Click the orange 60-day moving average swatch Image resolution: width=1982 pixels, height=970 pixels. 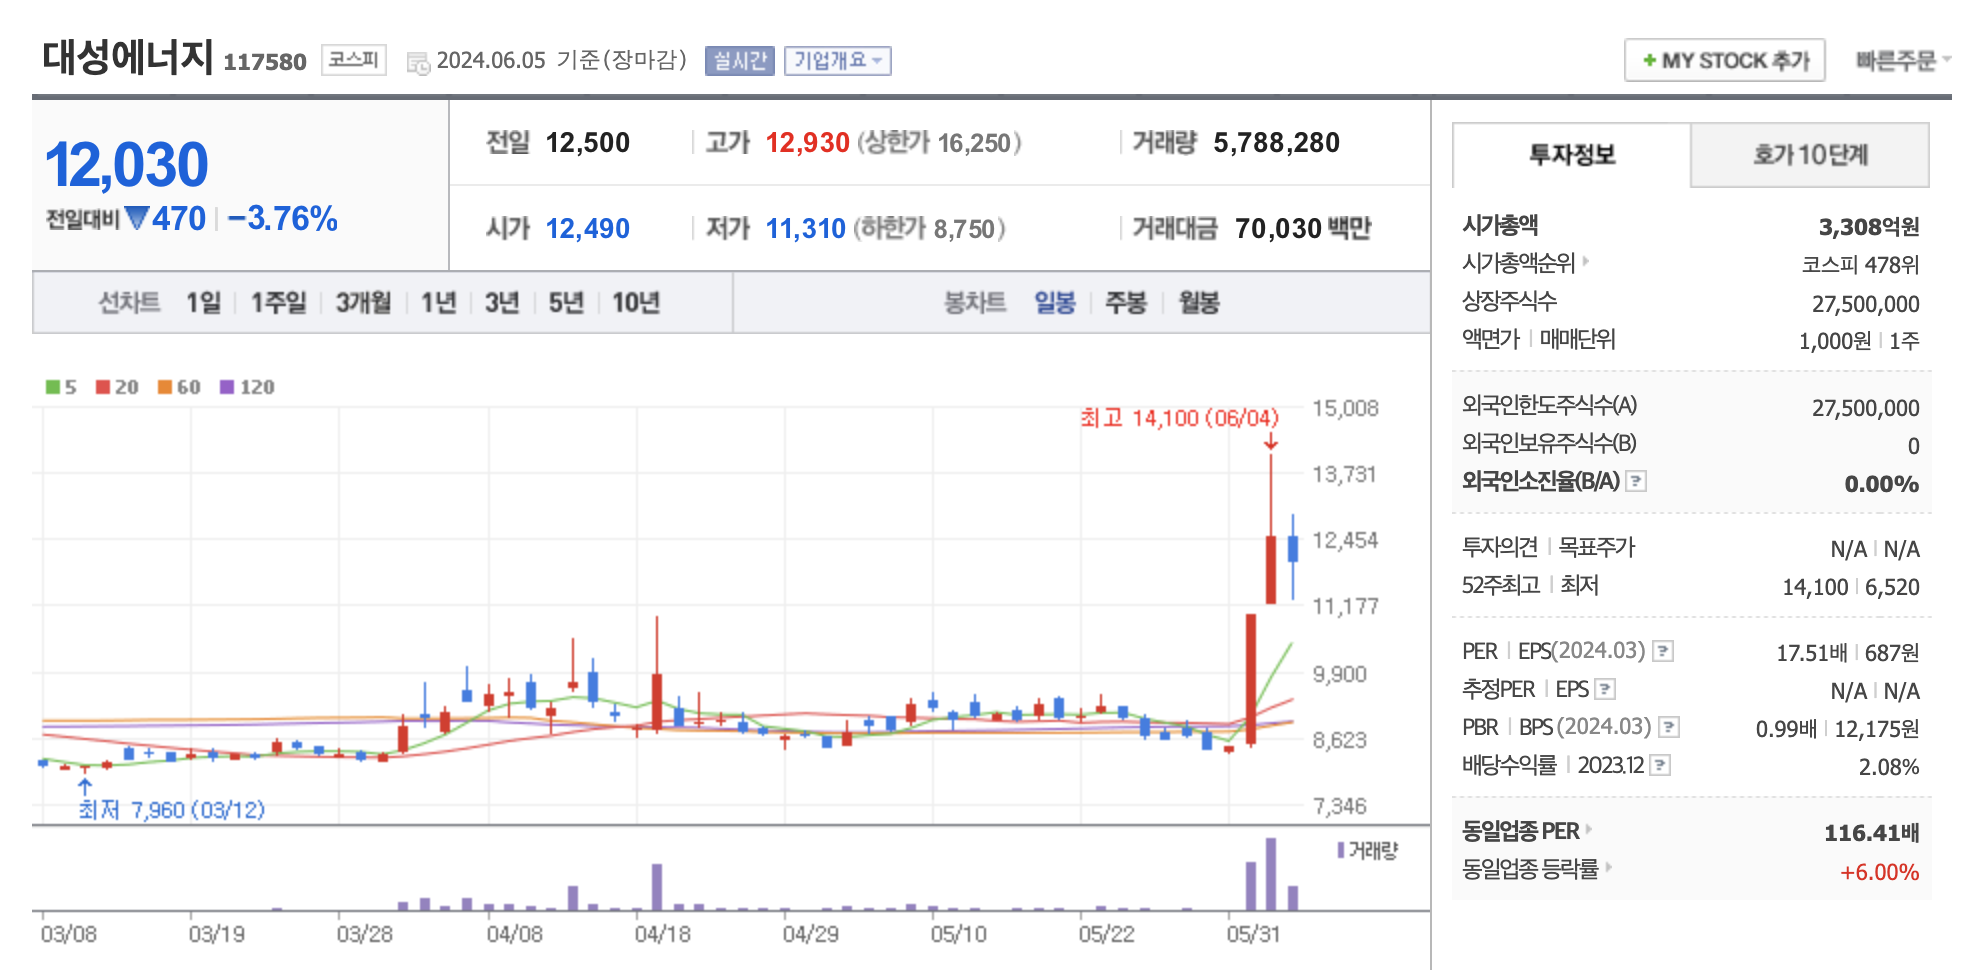[165, 387]
